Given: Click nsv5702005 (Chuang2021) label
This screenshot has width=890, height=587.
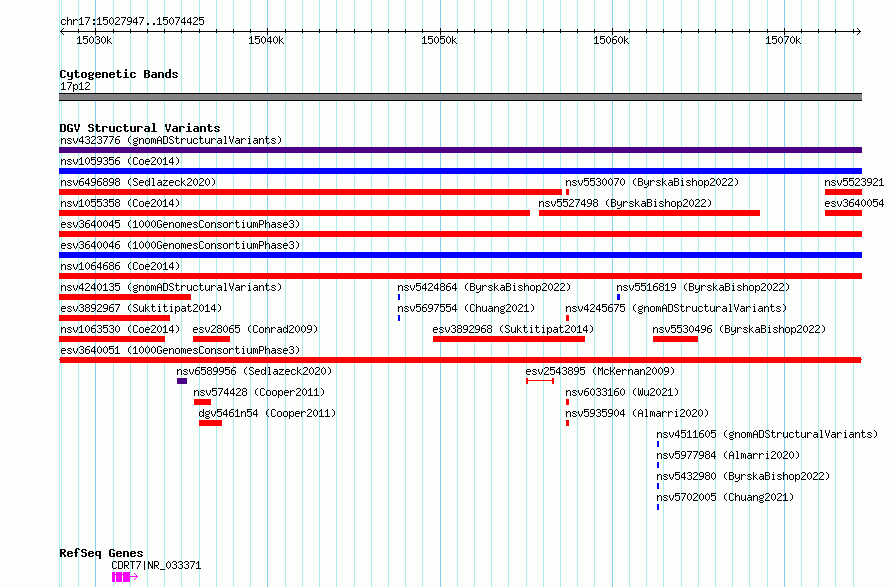Looking at the screenshot, I should (725, 497).
